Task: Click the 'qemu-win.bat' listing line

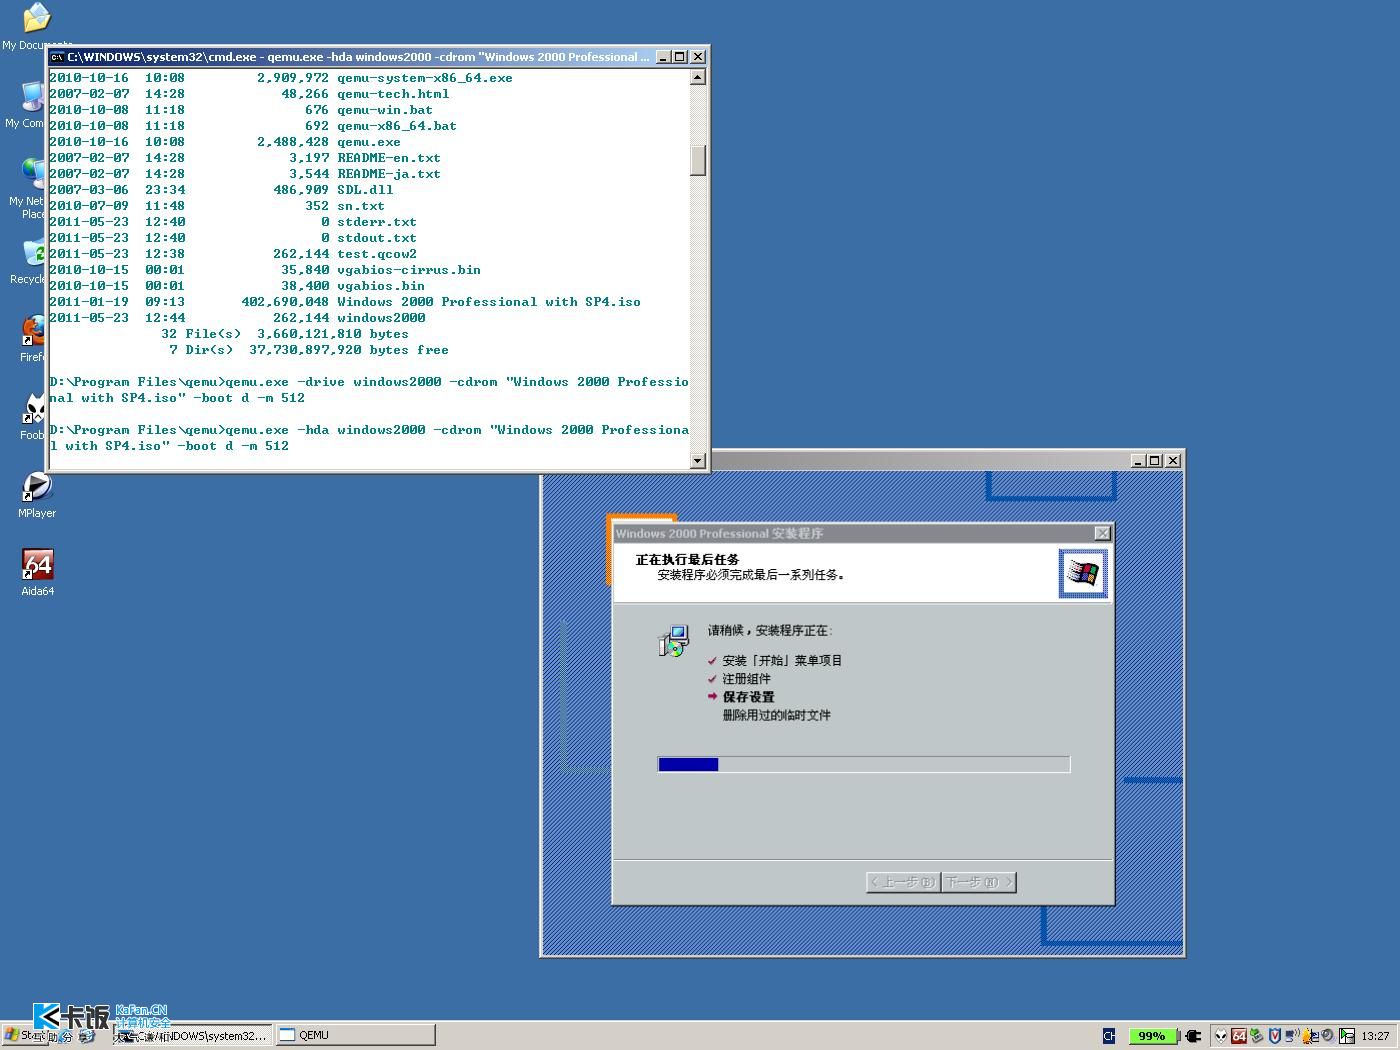Action: tap(241, 110)
